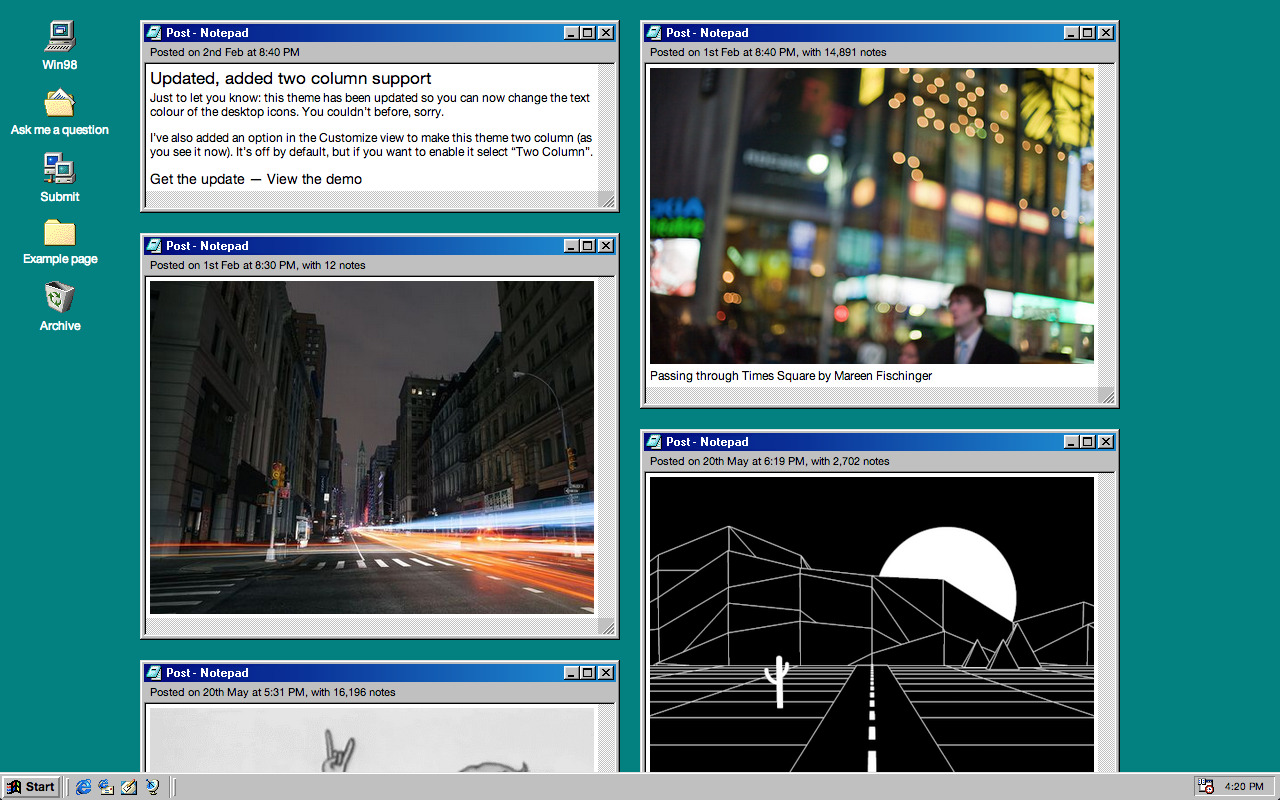1280x800 pixels.
Task: Maximize the 2nd Feb text post window
Action: pyautogui.click(x=588, y=33)
